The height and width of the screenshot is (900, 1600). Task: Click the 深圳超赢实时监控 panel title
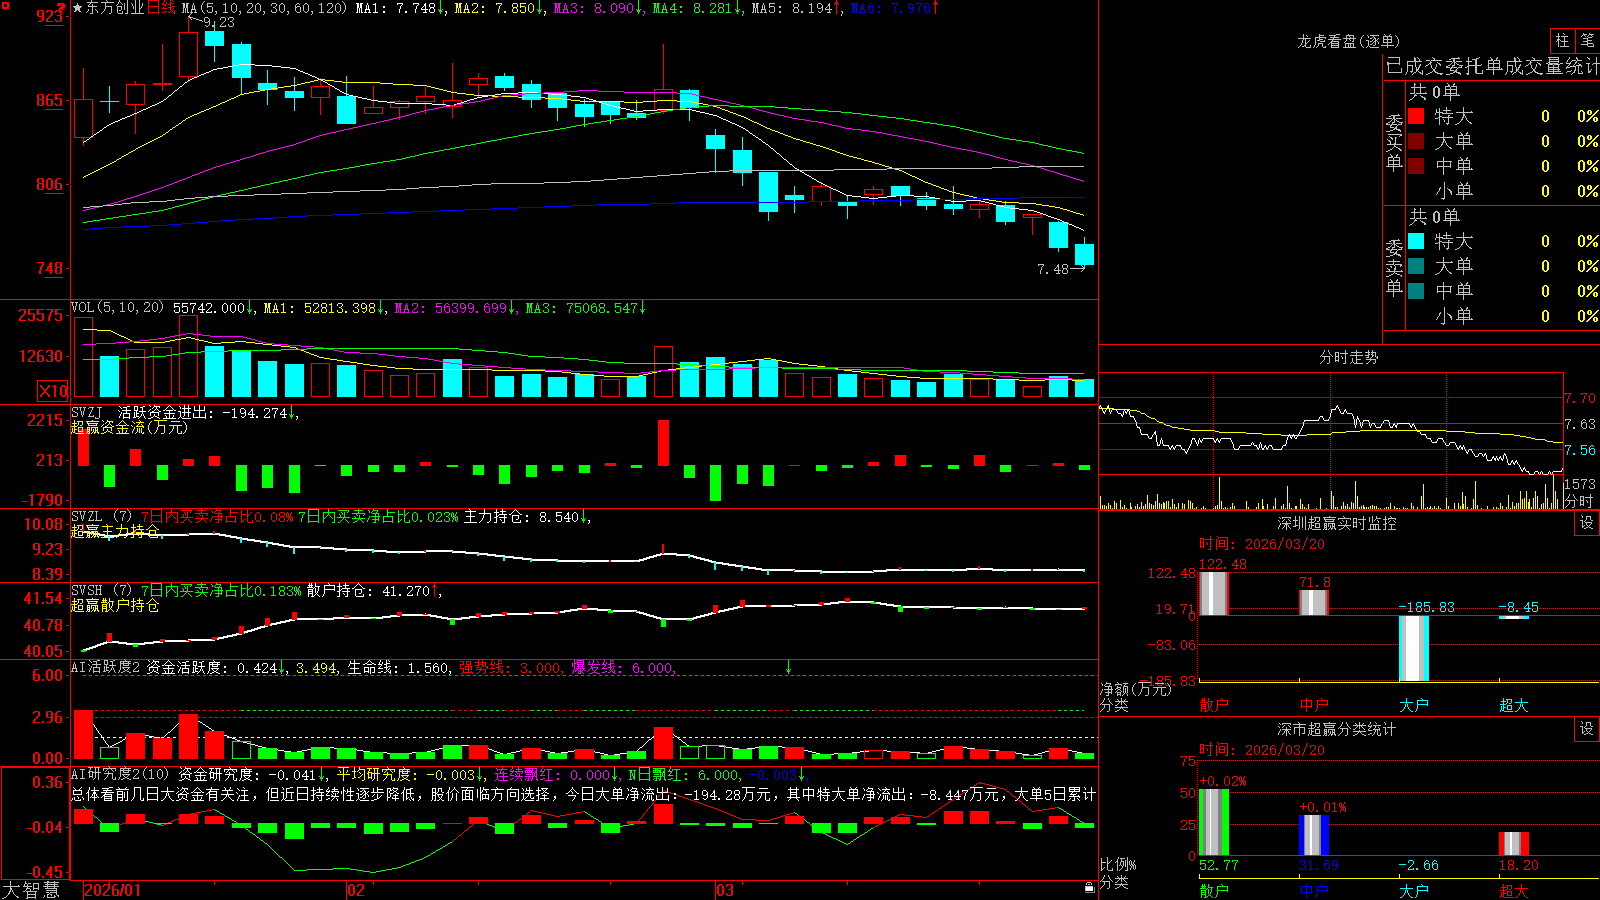1337,523
